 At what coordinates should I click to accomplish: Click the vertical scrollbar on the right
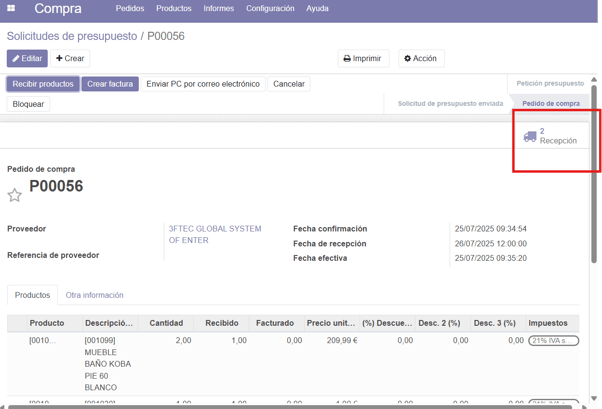click(x=597, y=250)
